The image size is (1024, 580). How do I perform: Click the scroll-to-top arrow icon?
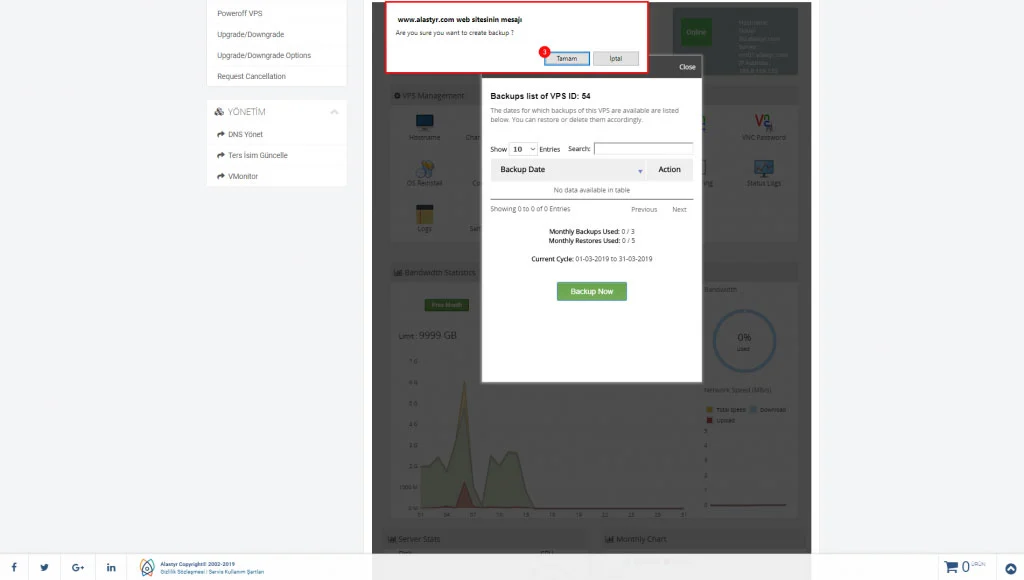1010,568
